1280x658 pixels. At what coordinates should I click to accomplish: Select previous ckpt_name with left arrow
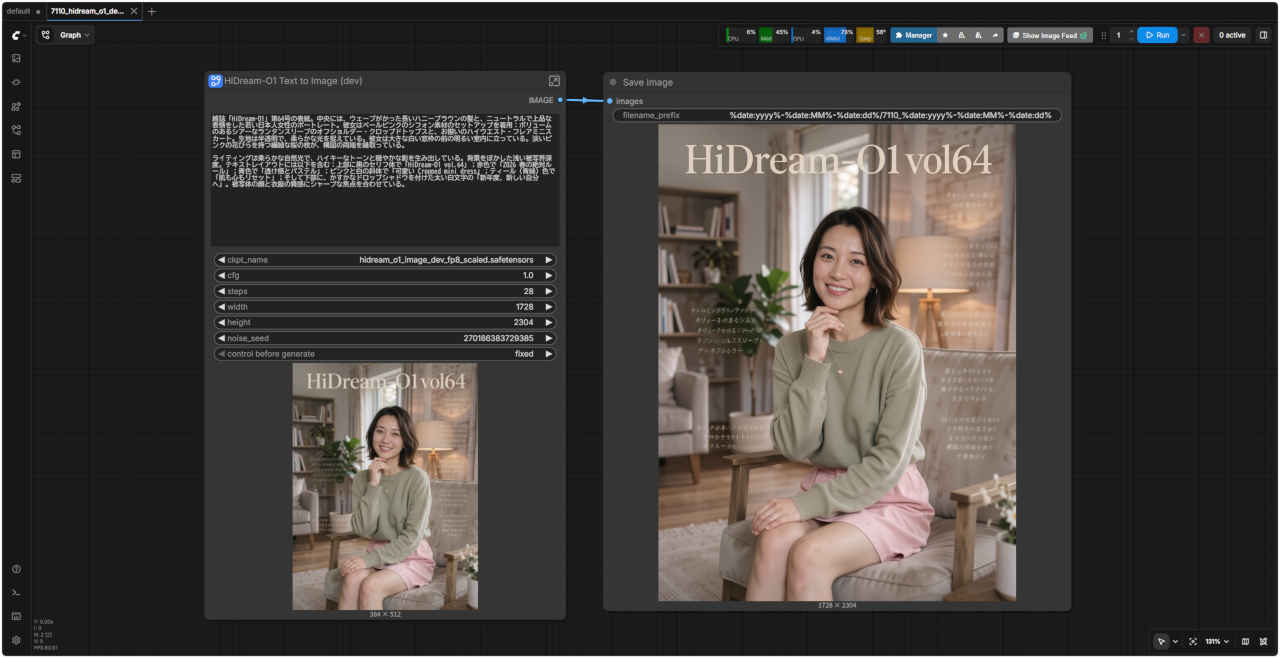(x=221, y=259)
